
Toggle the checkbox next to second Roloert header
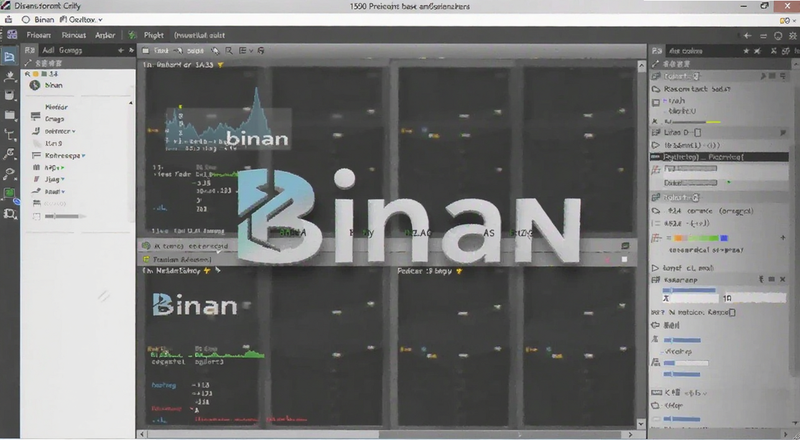click(x=696, y=197)
